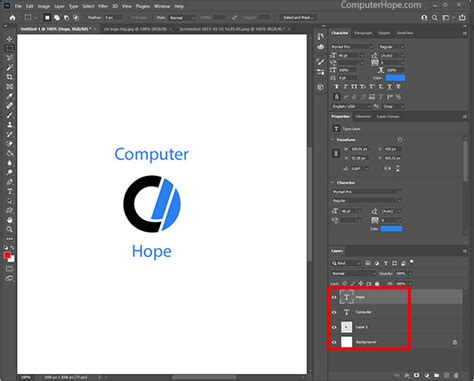The height and width of the screenshot is (381, 474).
Task: Select the Horizontal Type tool
Action: (x=9, y=191)
